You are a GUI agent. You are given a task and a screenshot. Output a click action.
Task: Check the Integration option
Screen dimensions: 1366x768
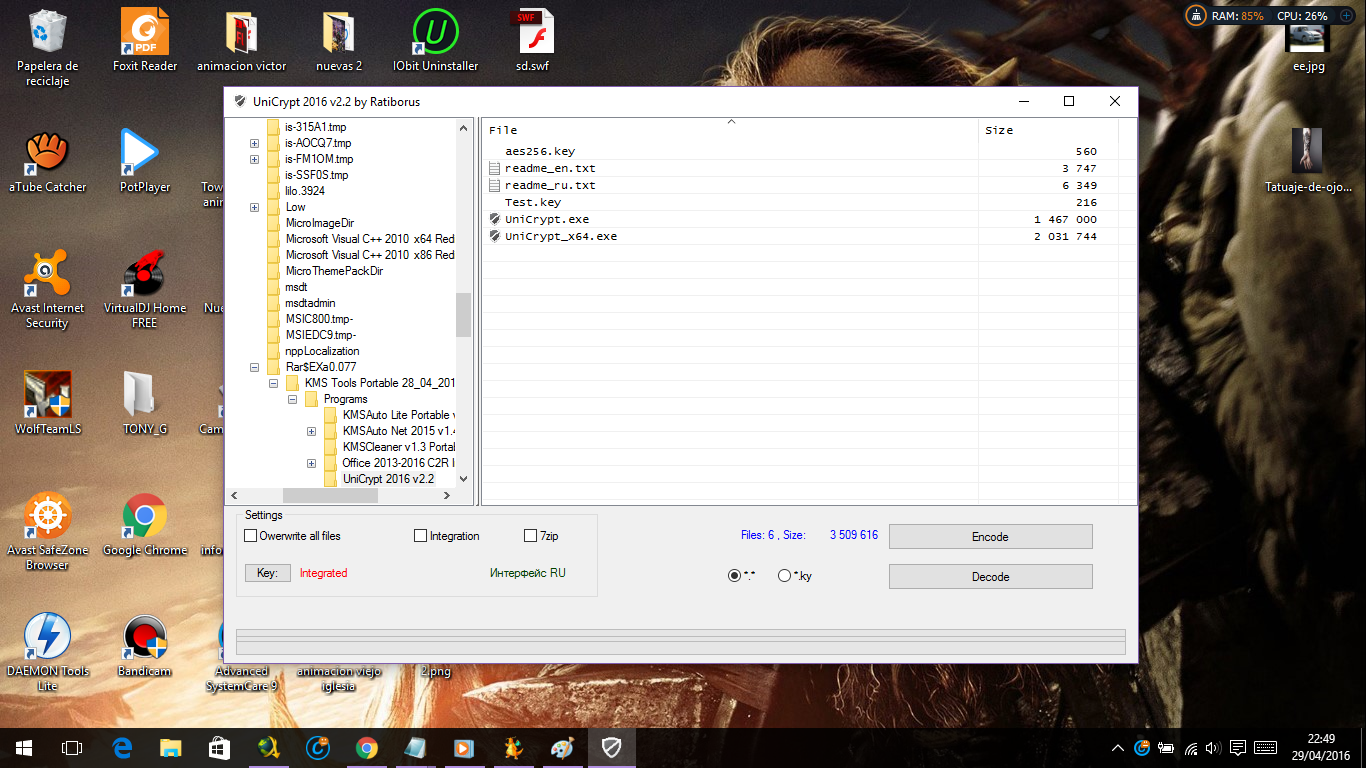coord(420,535)
